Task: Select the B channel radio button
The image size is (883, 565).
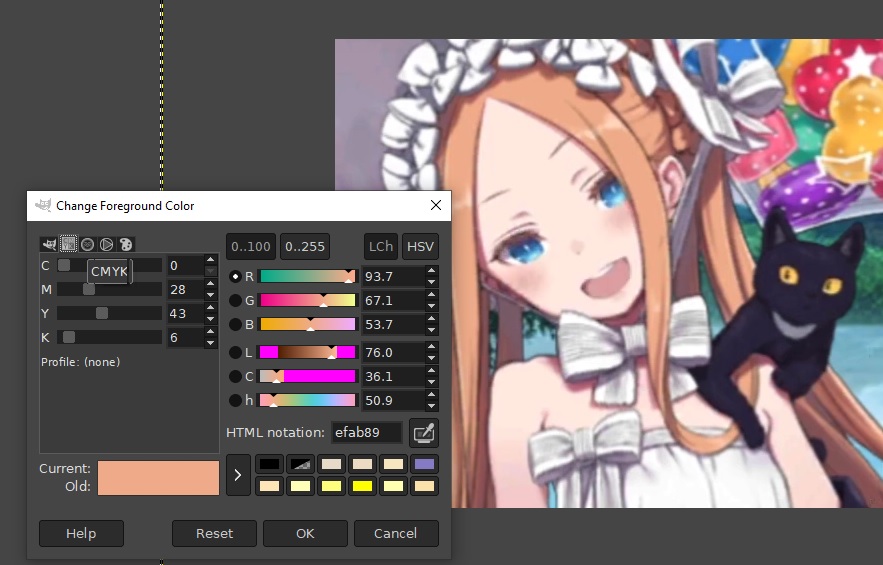Action: coord(235,324)
